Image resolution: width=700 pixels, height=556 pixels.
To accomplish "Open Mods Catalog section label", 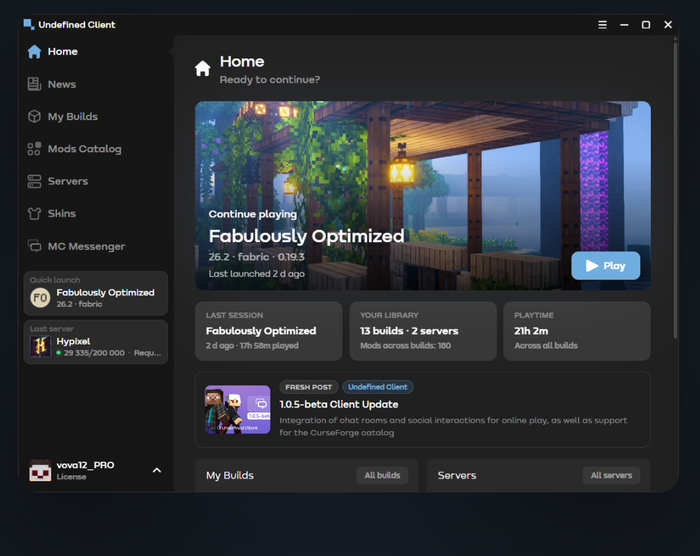I will pyautogui.click(x=84, y=149).
